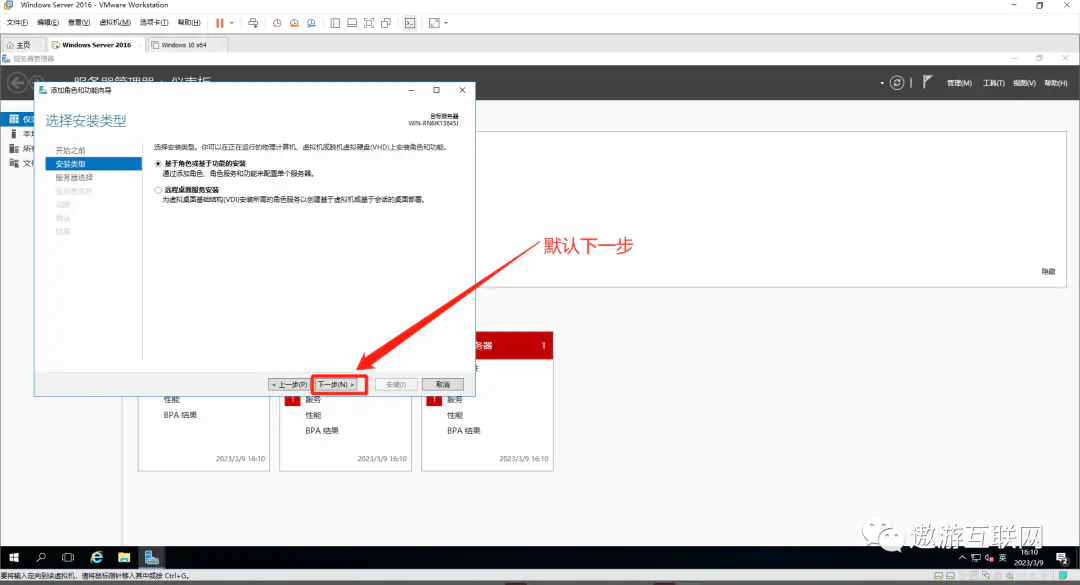This screenshot has width=1080, height=585.
Task: Open 帮助(H) menu in Server Manager
Action: [1055, 83]
